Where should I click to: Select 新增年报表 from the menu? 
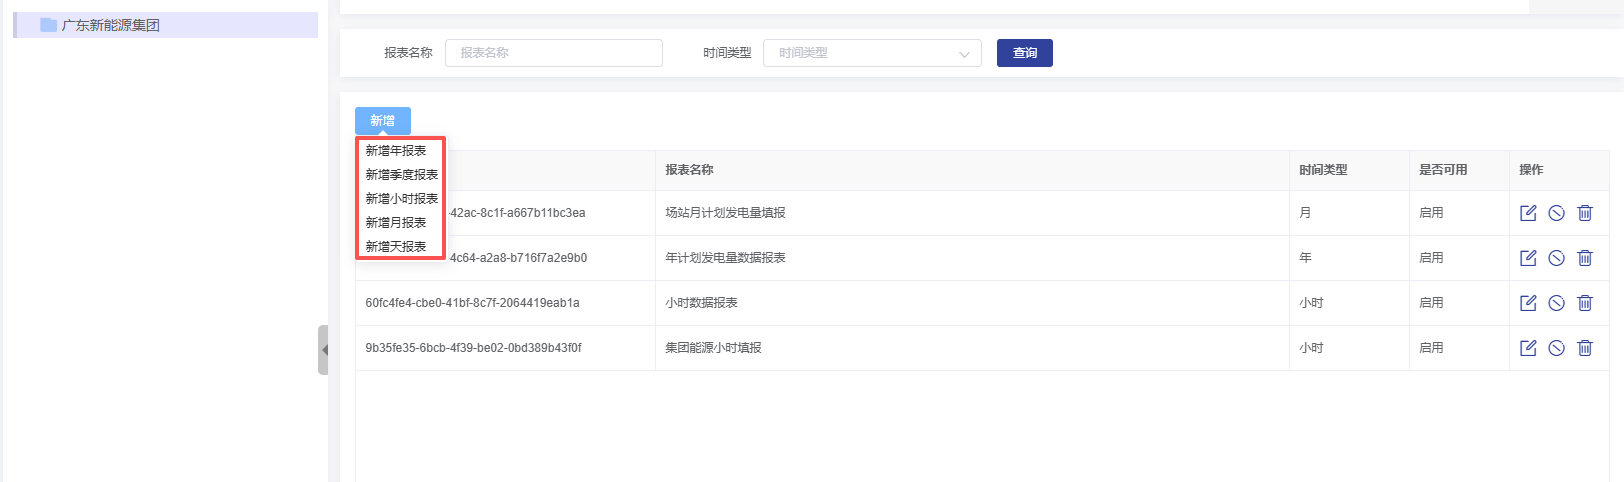click(396, 151)
